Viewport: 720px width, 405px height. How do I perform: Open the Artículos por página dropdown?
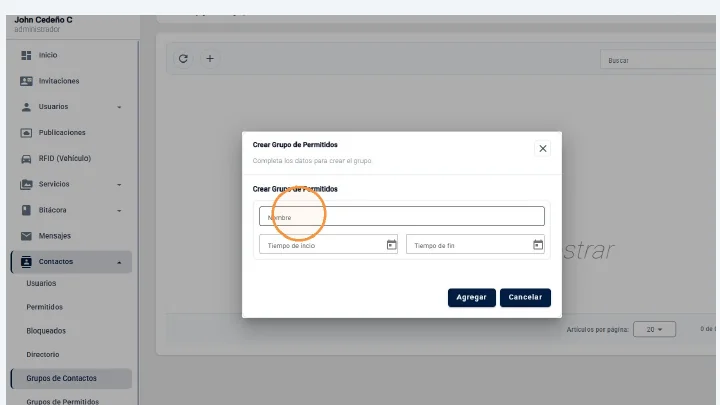point(654,329)
